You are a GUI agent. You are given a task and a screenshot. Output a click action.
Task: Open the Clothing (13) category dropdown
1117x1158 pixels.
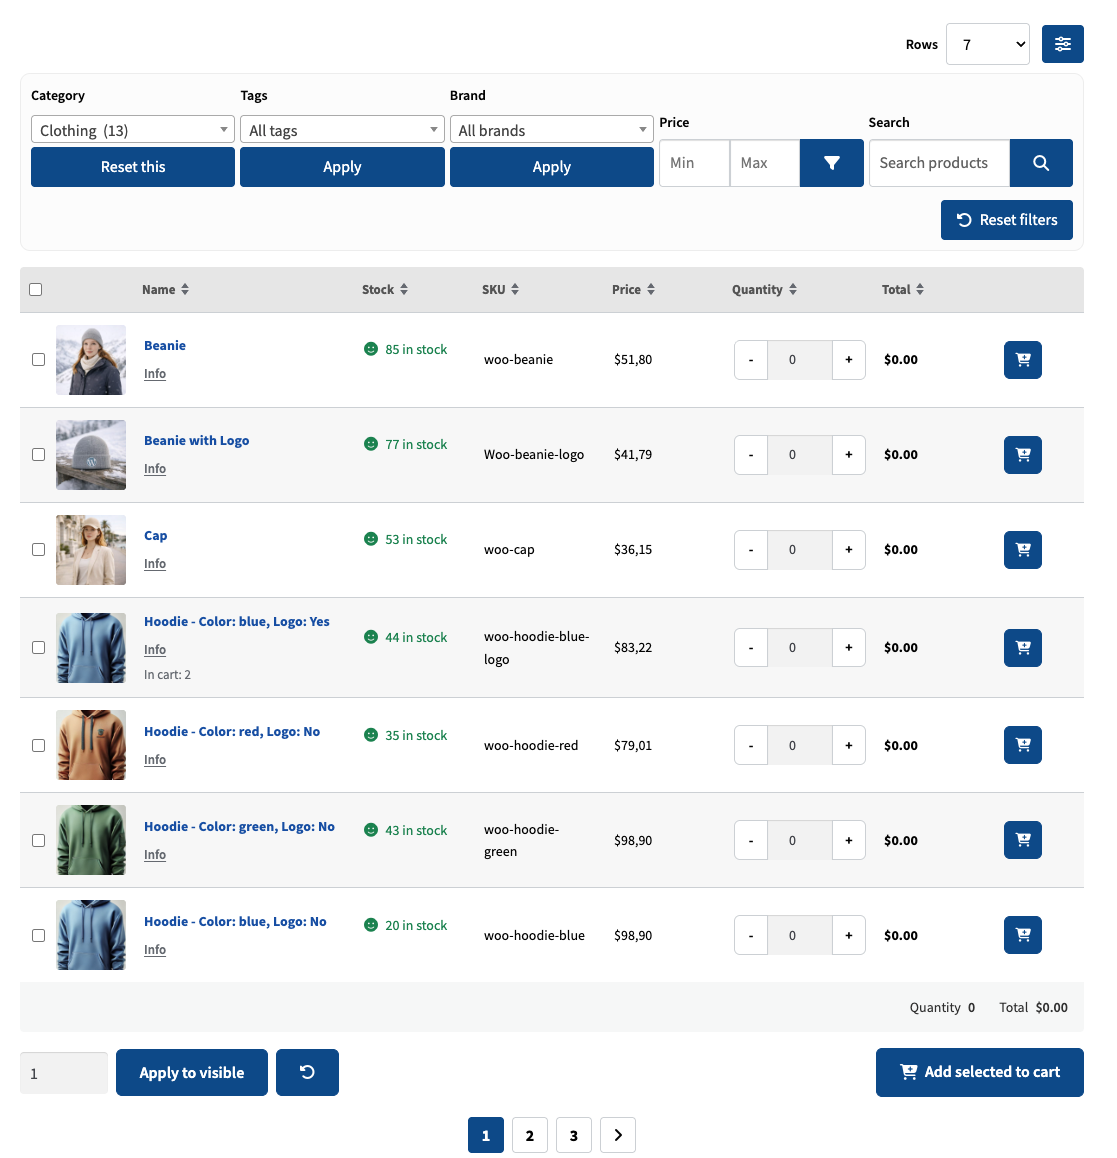[x=133, y=130]
